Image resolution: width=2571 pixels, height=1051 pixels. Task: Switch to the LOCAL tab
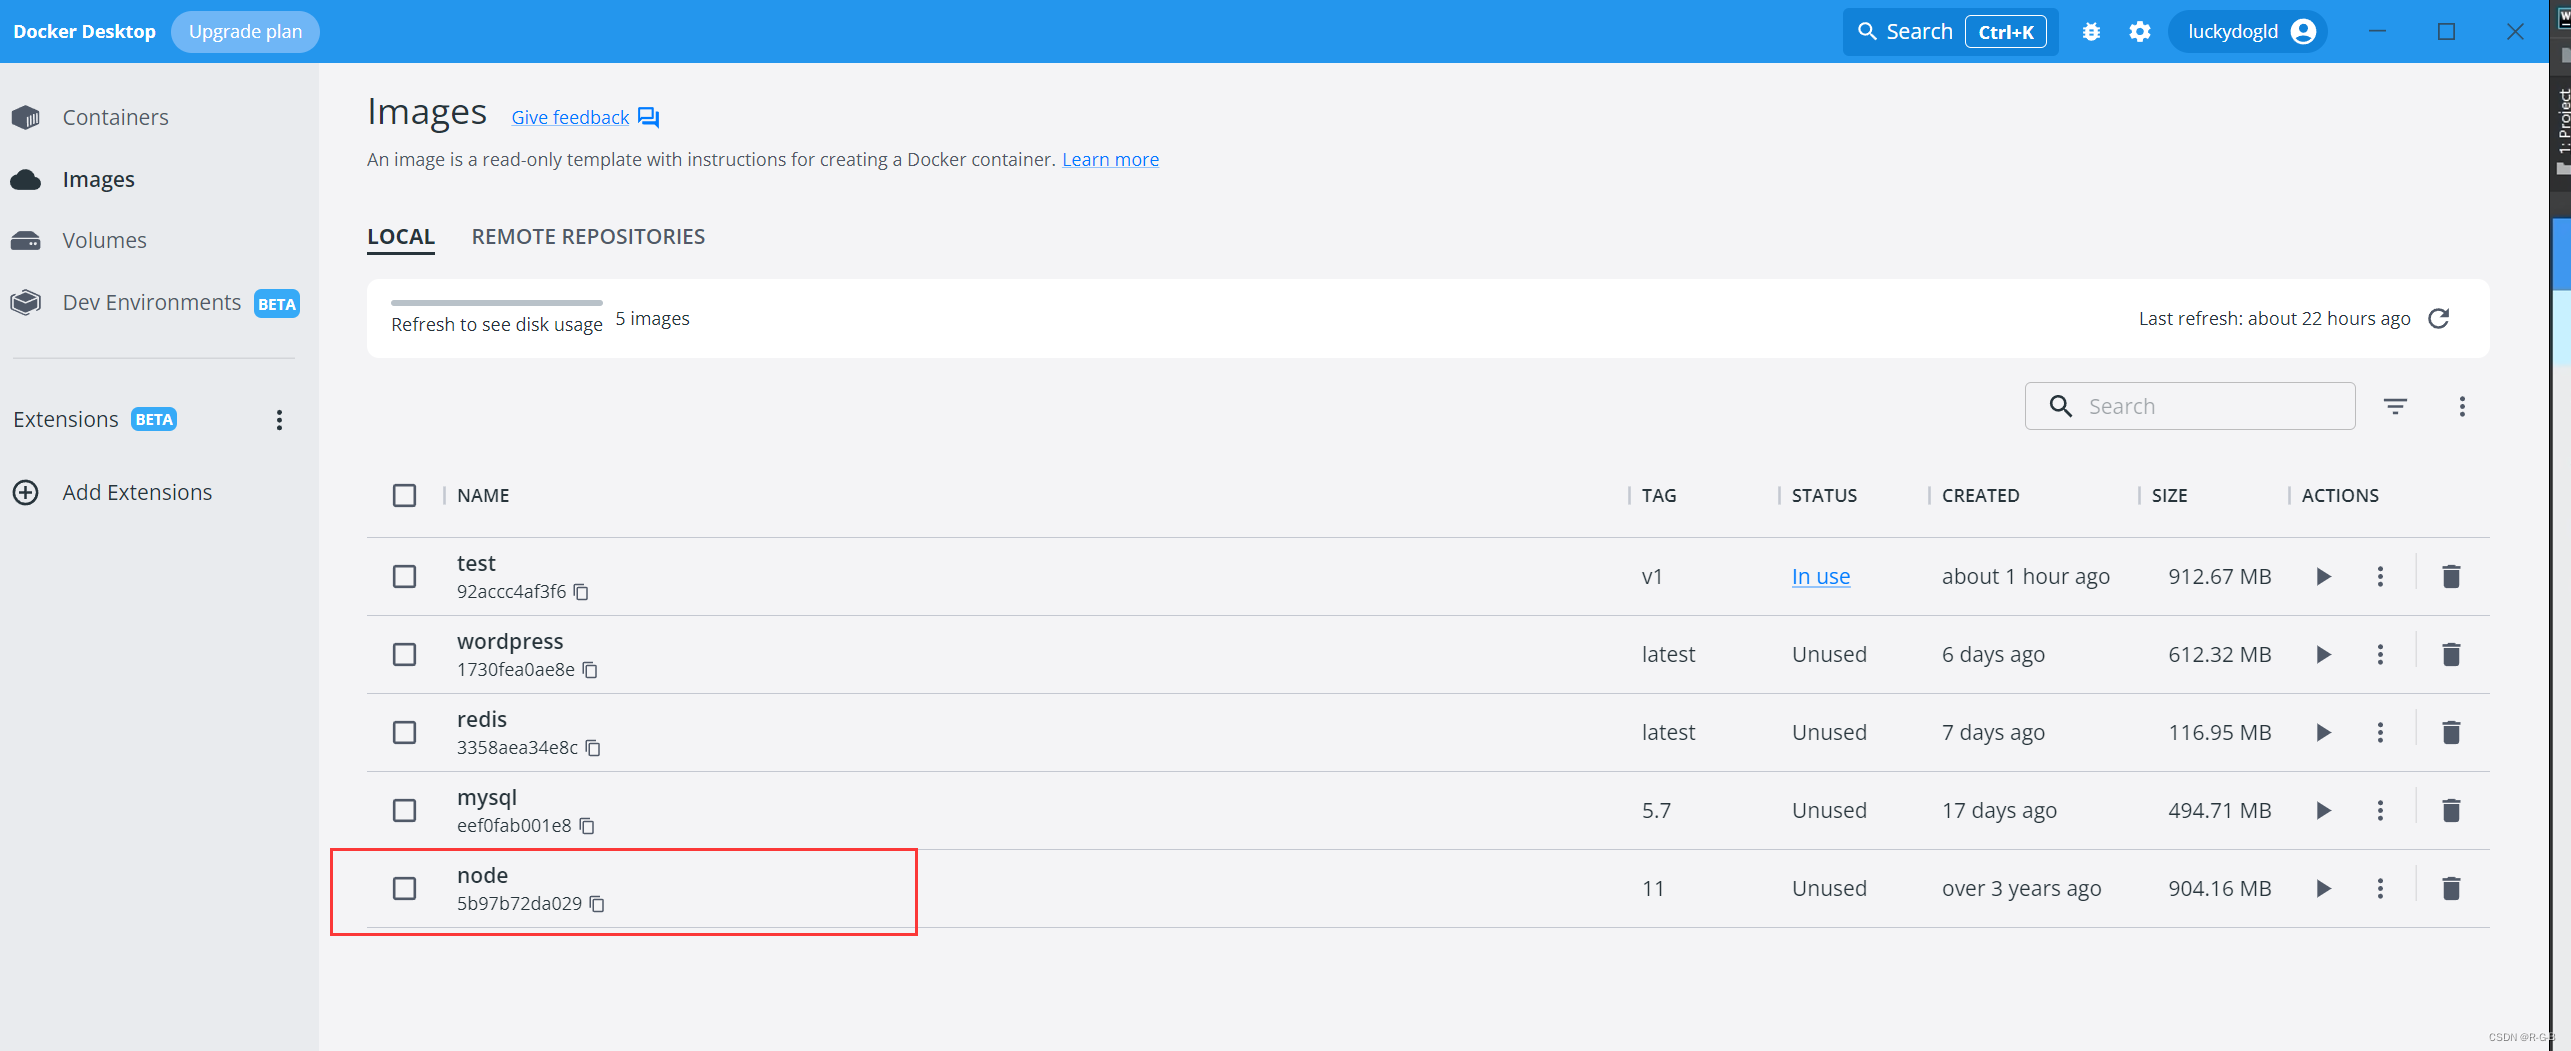pyautogui.click(x=401, y=237)
